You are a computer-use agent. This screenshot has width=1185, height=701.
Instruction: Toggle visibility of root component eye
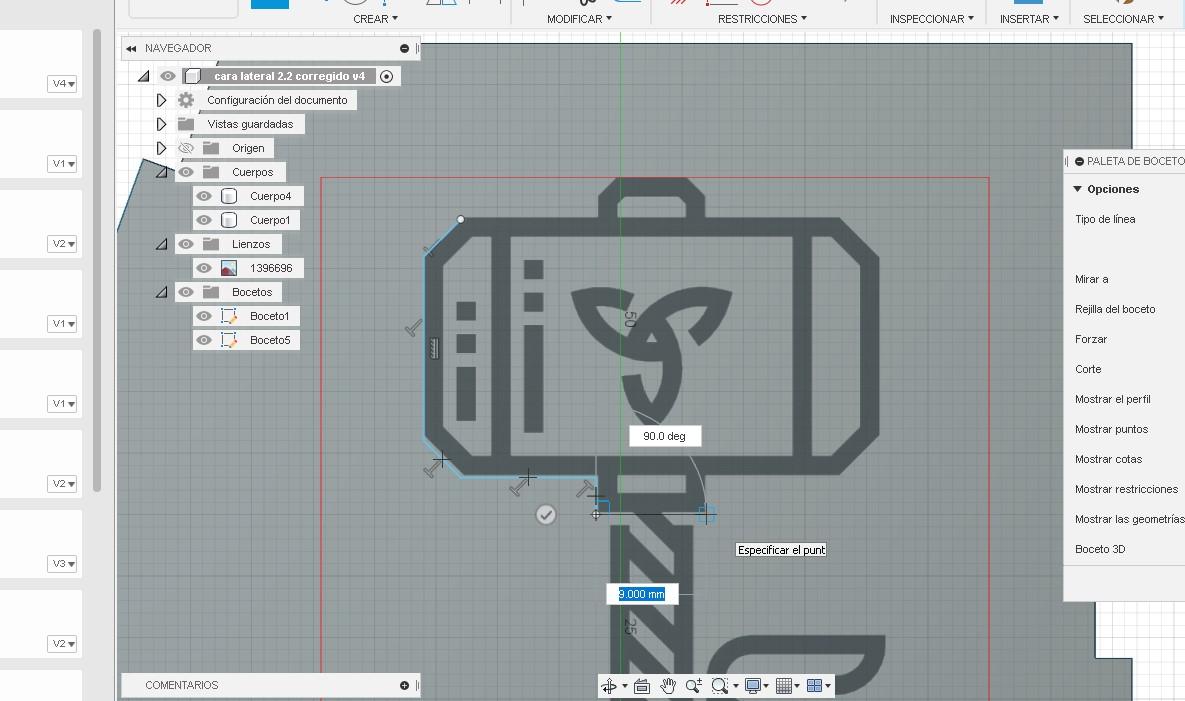(168, 76)
